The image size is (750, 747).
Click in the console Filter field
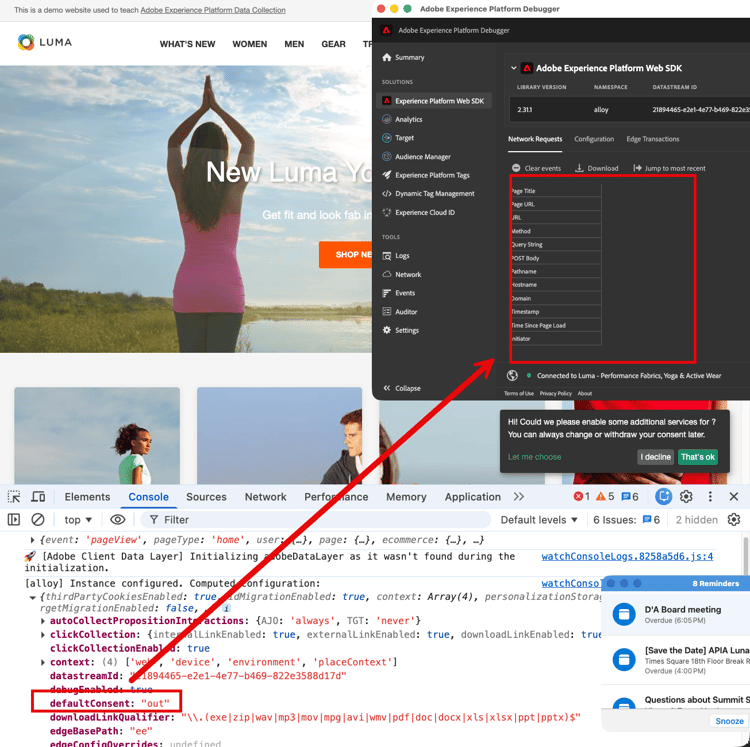[316, 520]
